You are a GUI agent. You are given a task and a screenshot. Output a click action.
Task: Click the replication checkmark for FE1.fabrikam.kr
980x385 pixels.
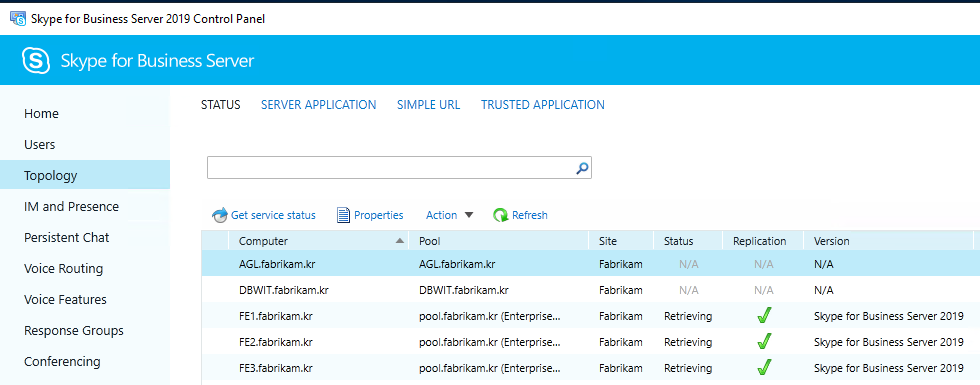pyautogui.click(x=763, y=316)
